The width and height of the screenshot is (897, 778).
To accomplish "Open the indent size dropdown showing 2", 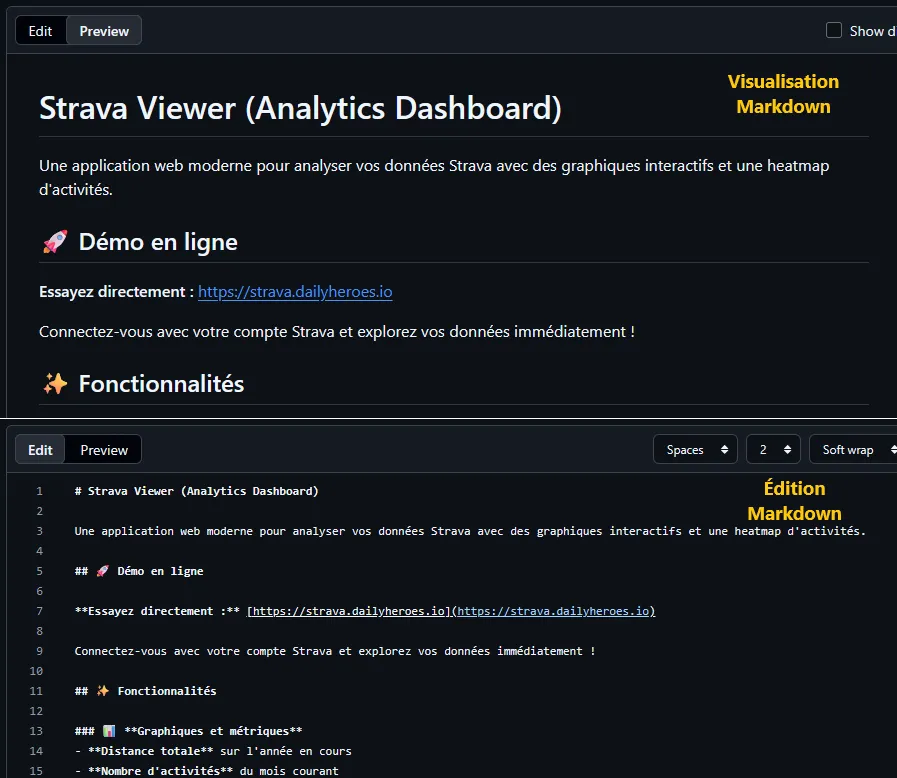I will tap(773, 450).
